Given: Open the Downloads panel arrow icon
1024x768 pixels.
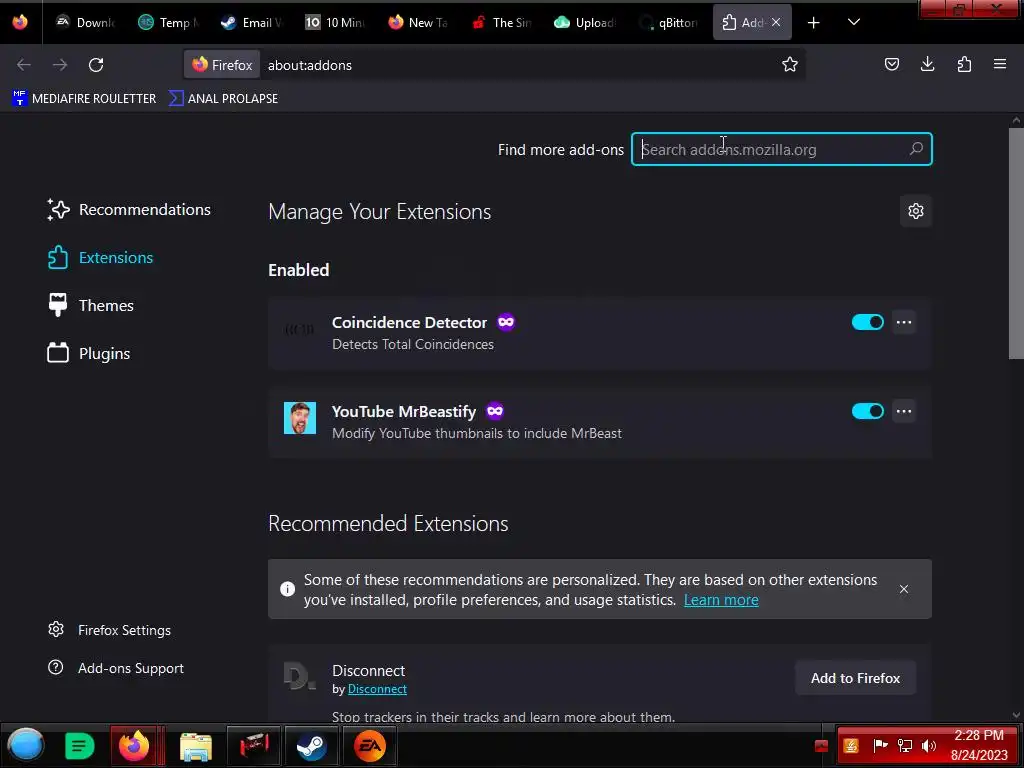Looking at the screenshot, I should 927,64.
